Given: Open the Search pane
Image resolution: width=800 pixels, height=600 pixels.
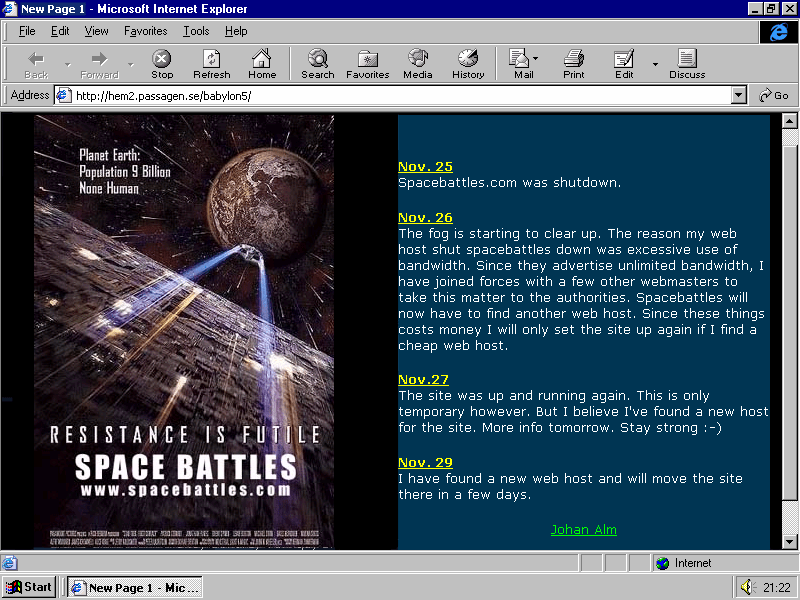Looking at the screenshot, I should coord(317,64).
